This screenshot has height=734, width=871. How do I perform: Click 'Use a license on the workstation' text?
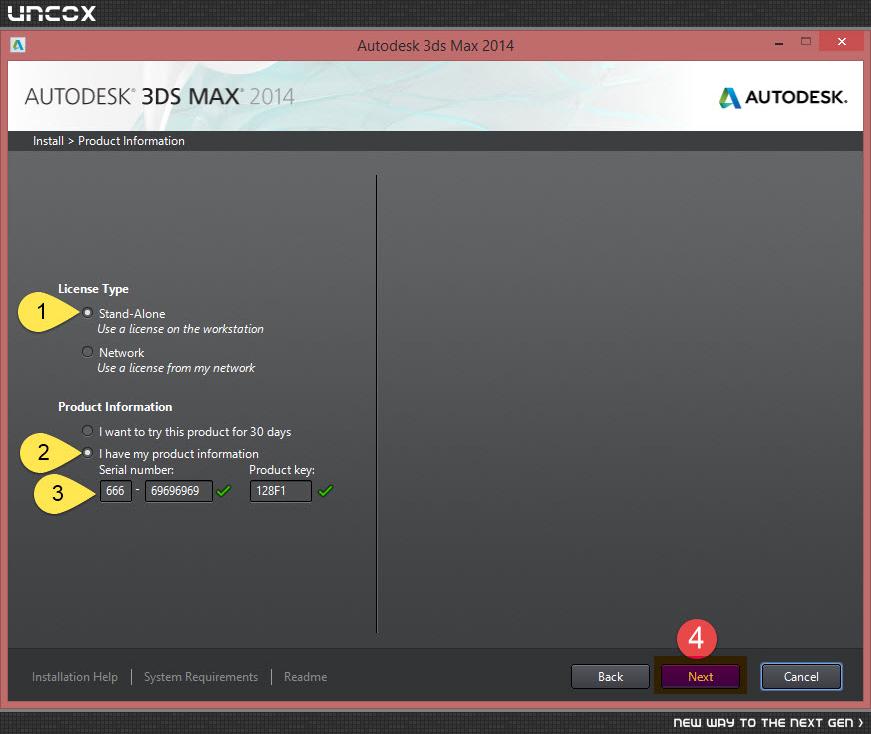point(181,329)
